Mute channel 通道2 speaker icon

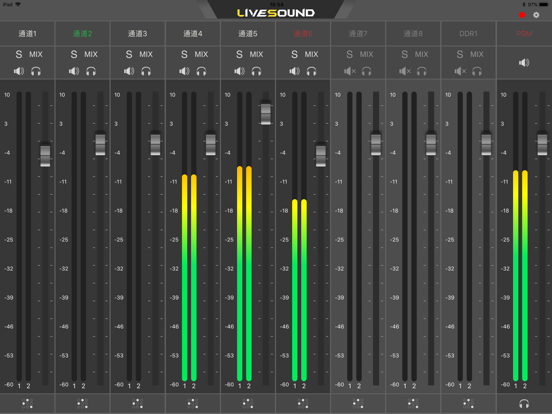[74, 71]
